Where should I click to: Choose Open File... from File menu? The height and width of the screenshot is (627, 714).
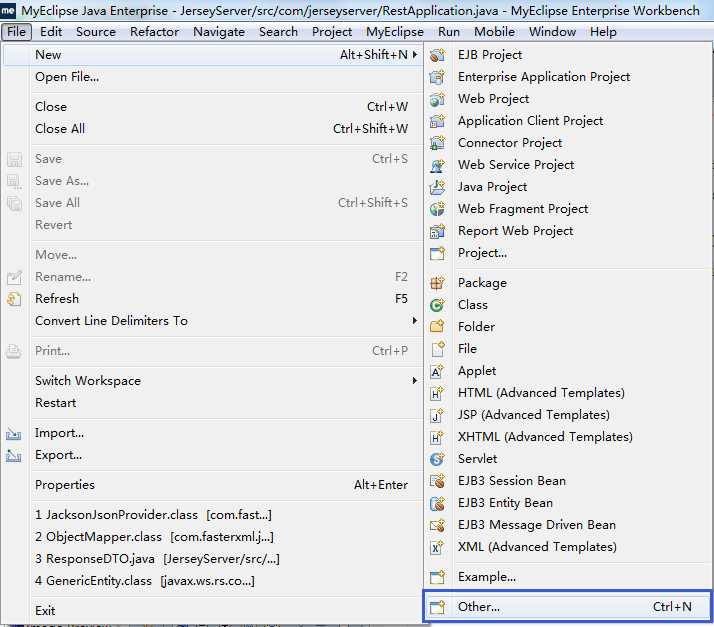pyautogui.click(x=214, y=77)
